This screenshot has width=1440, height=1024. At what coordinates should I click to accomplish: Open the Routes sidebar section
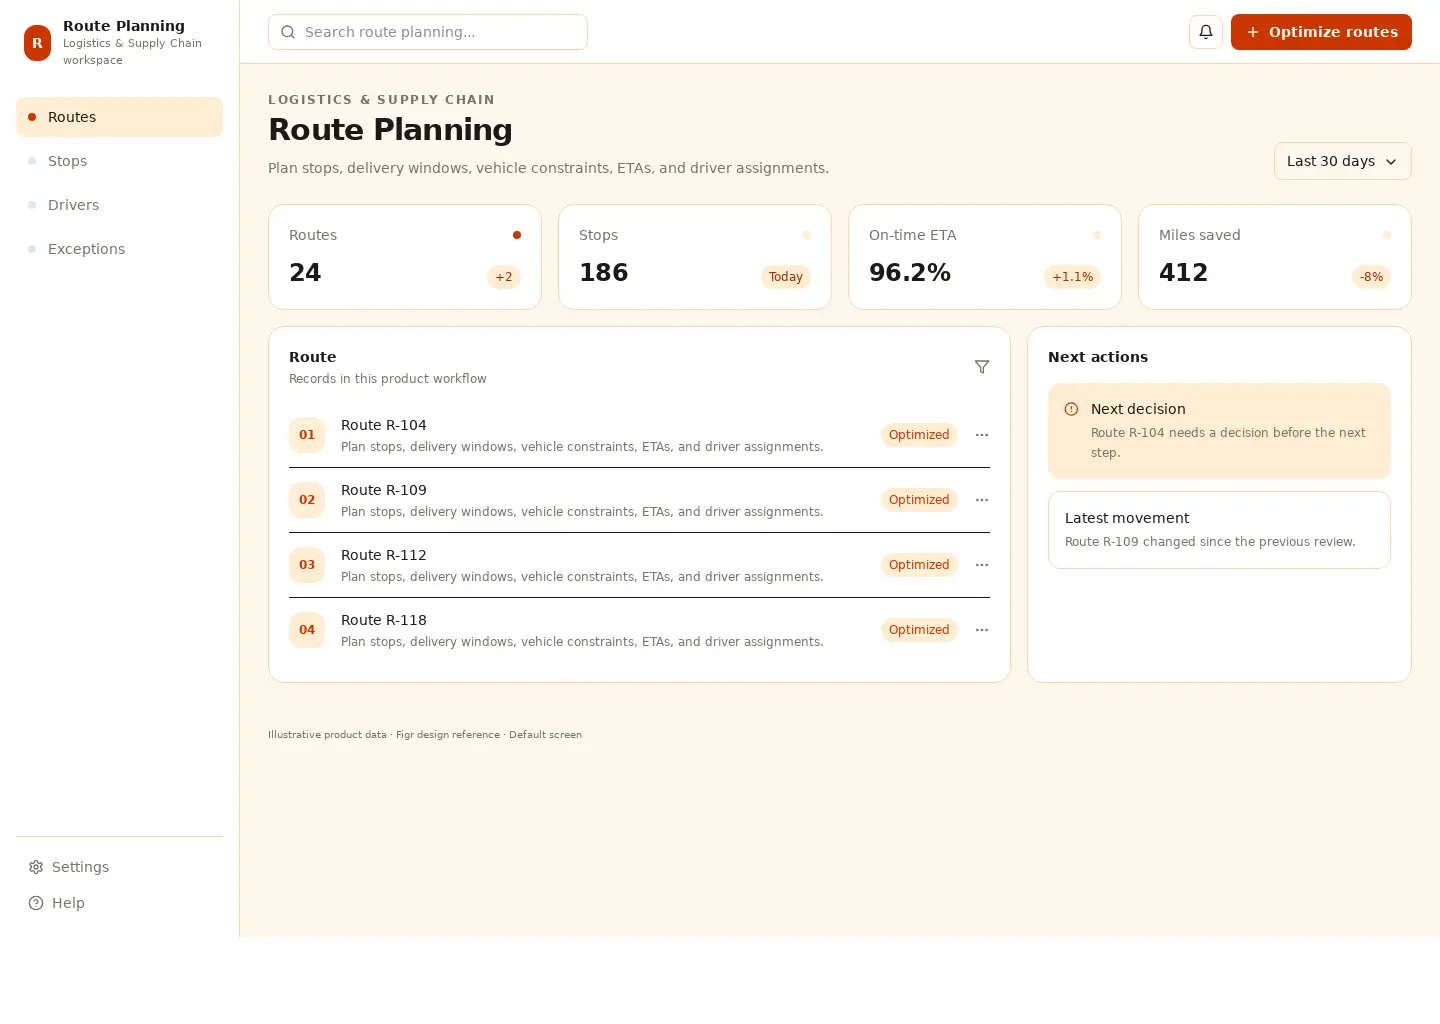[x=119, y=117]
